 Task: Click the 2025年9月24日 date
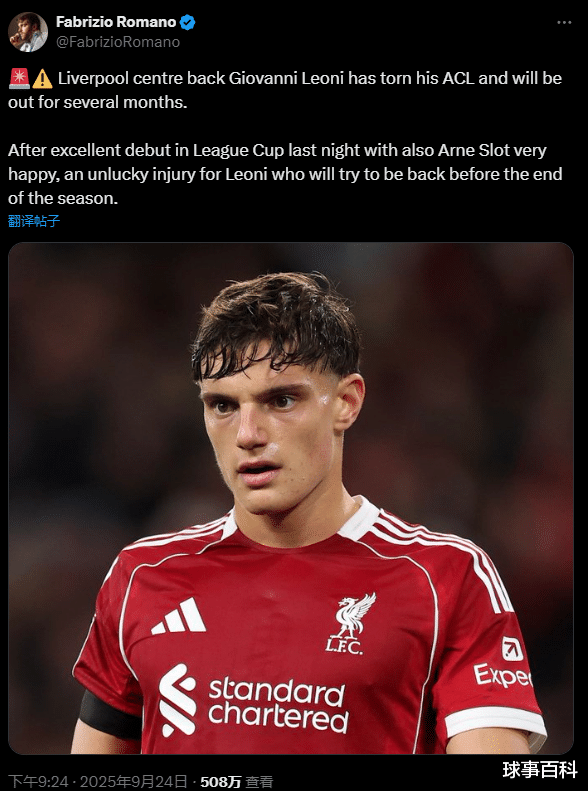pos(134,781)
